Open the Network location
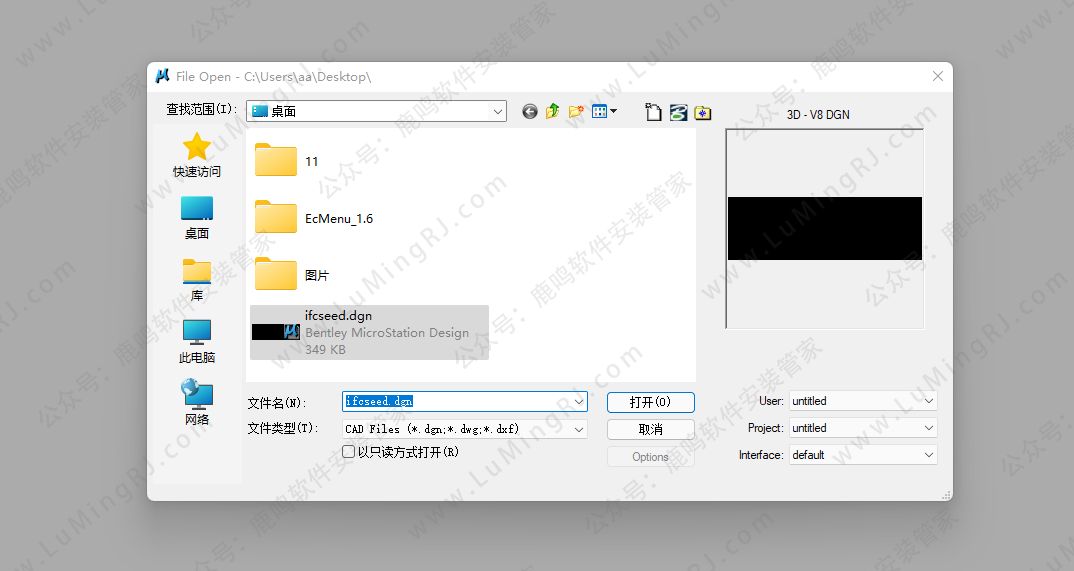Viewport: 1074px width, 571px height. (x=197, y=403)
